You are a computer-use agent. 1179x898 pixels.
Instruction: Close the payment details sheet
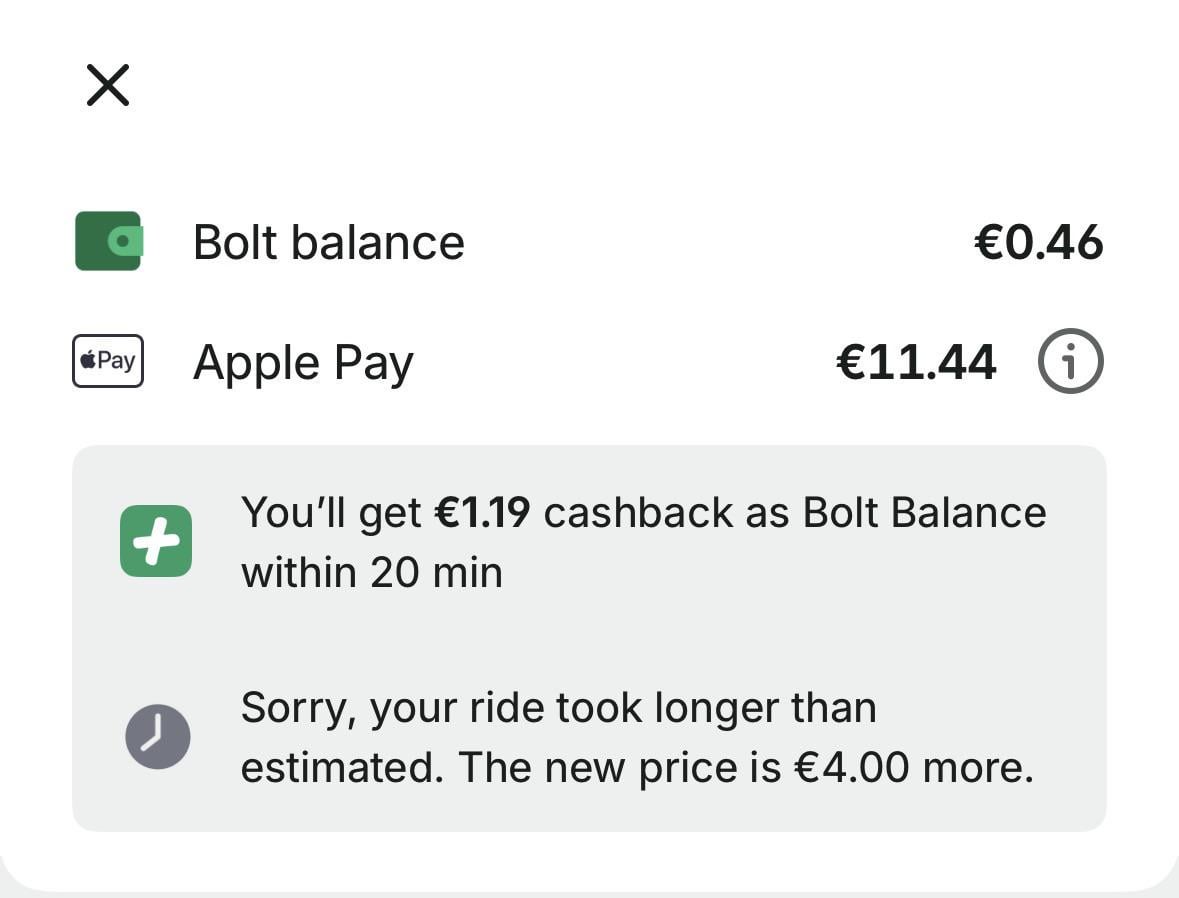tap(108, 85)
